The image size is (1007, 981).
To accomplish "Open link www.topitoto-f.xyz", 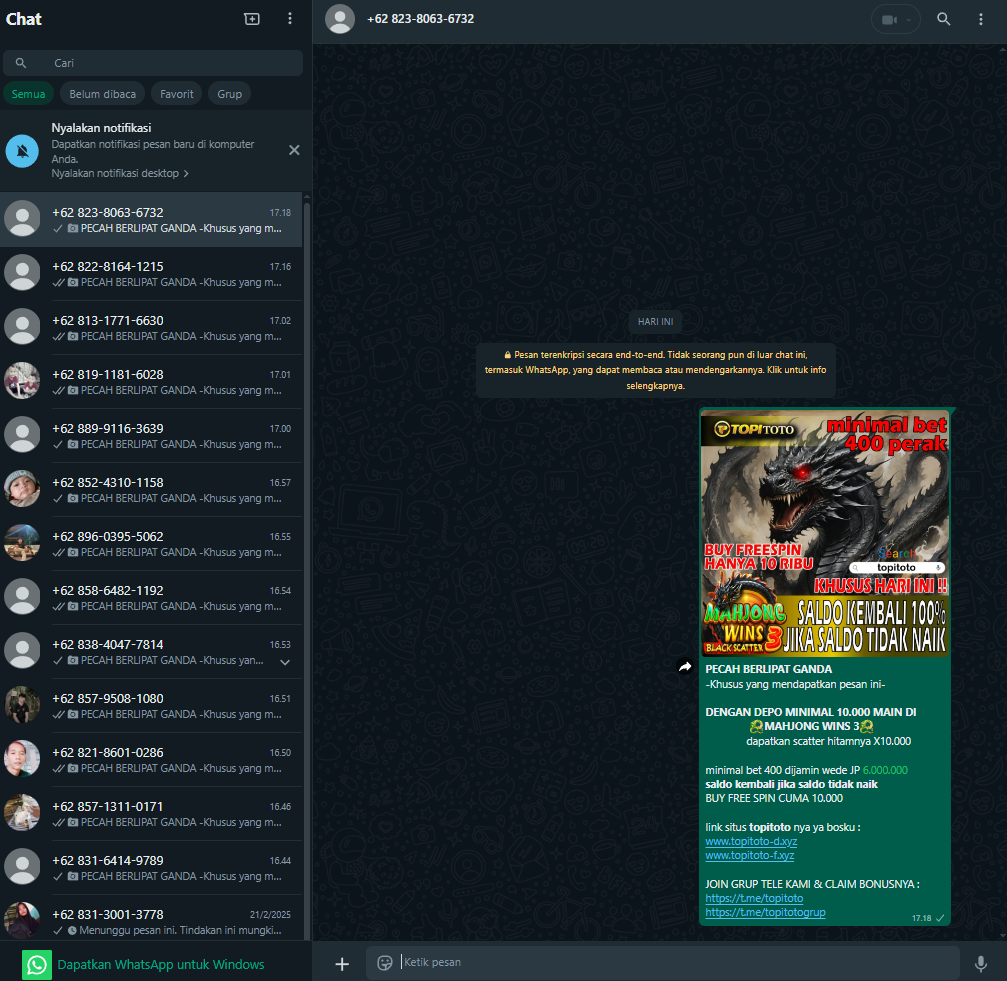I will pyautogui.click(x=749, y=855).
